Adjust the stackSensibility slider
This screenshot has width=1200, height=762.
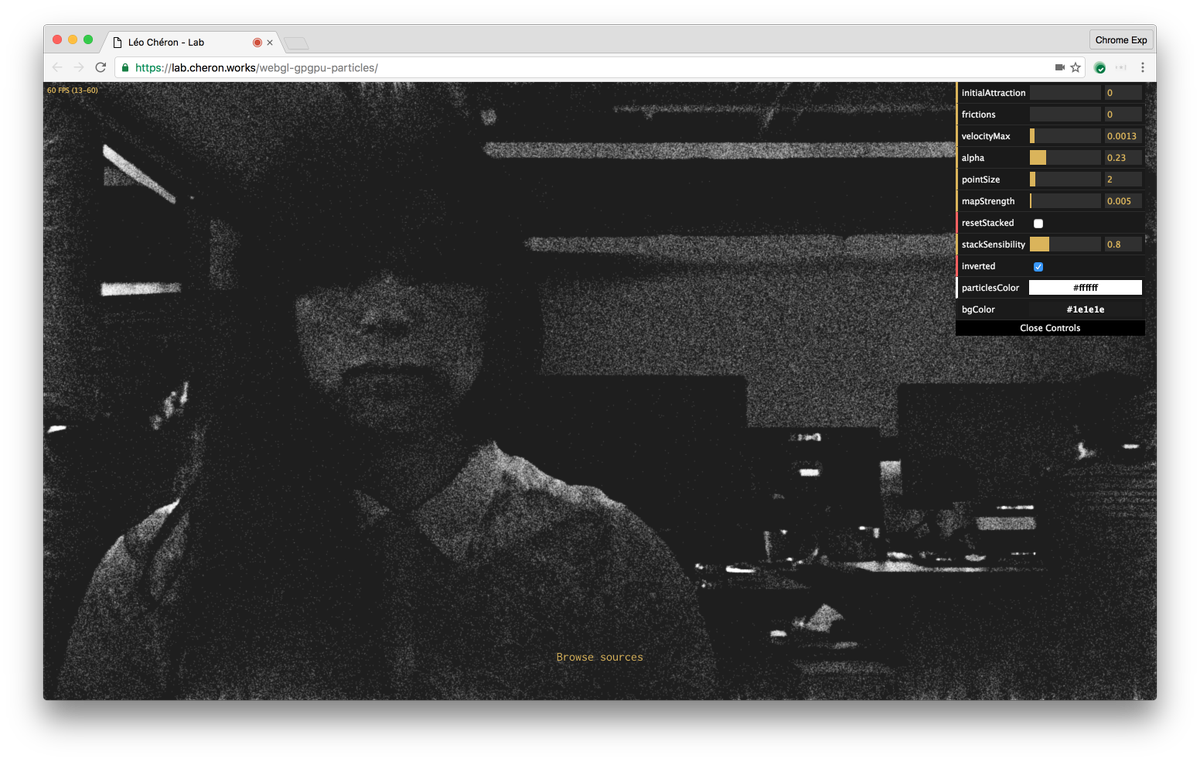coord(1065,244)
